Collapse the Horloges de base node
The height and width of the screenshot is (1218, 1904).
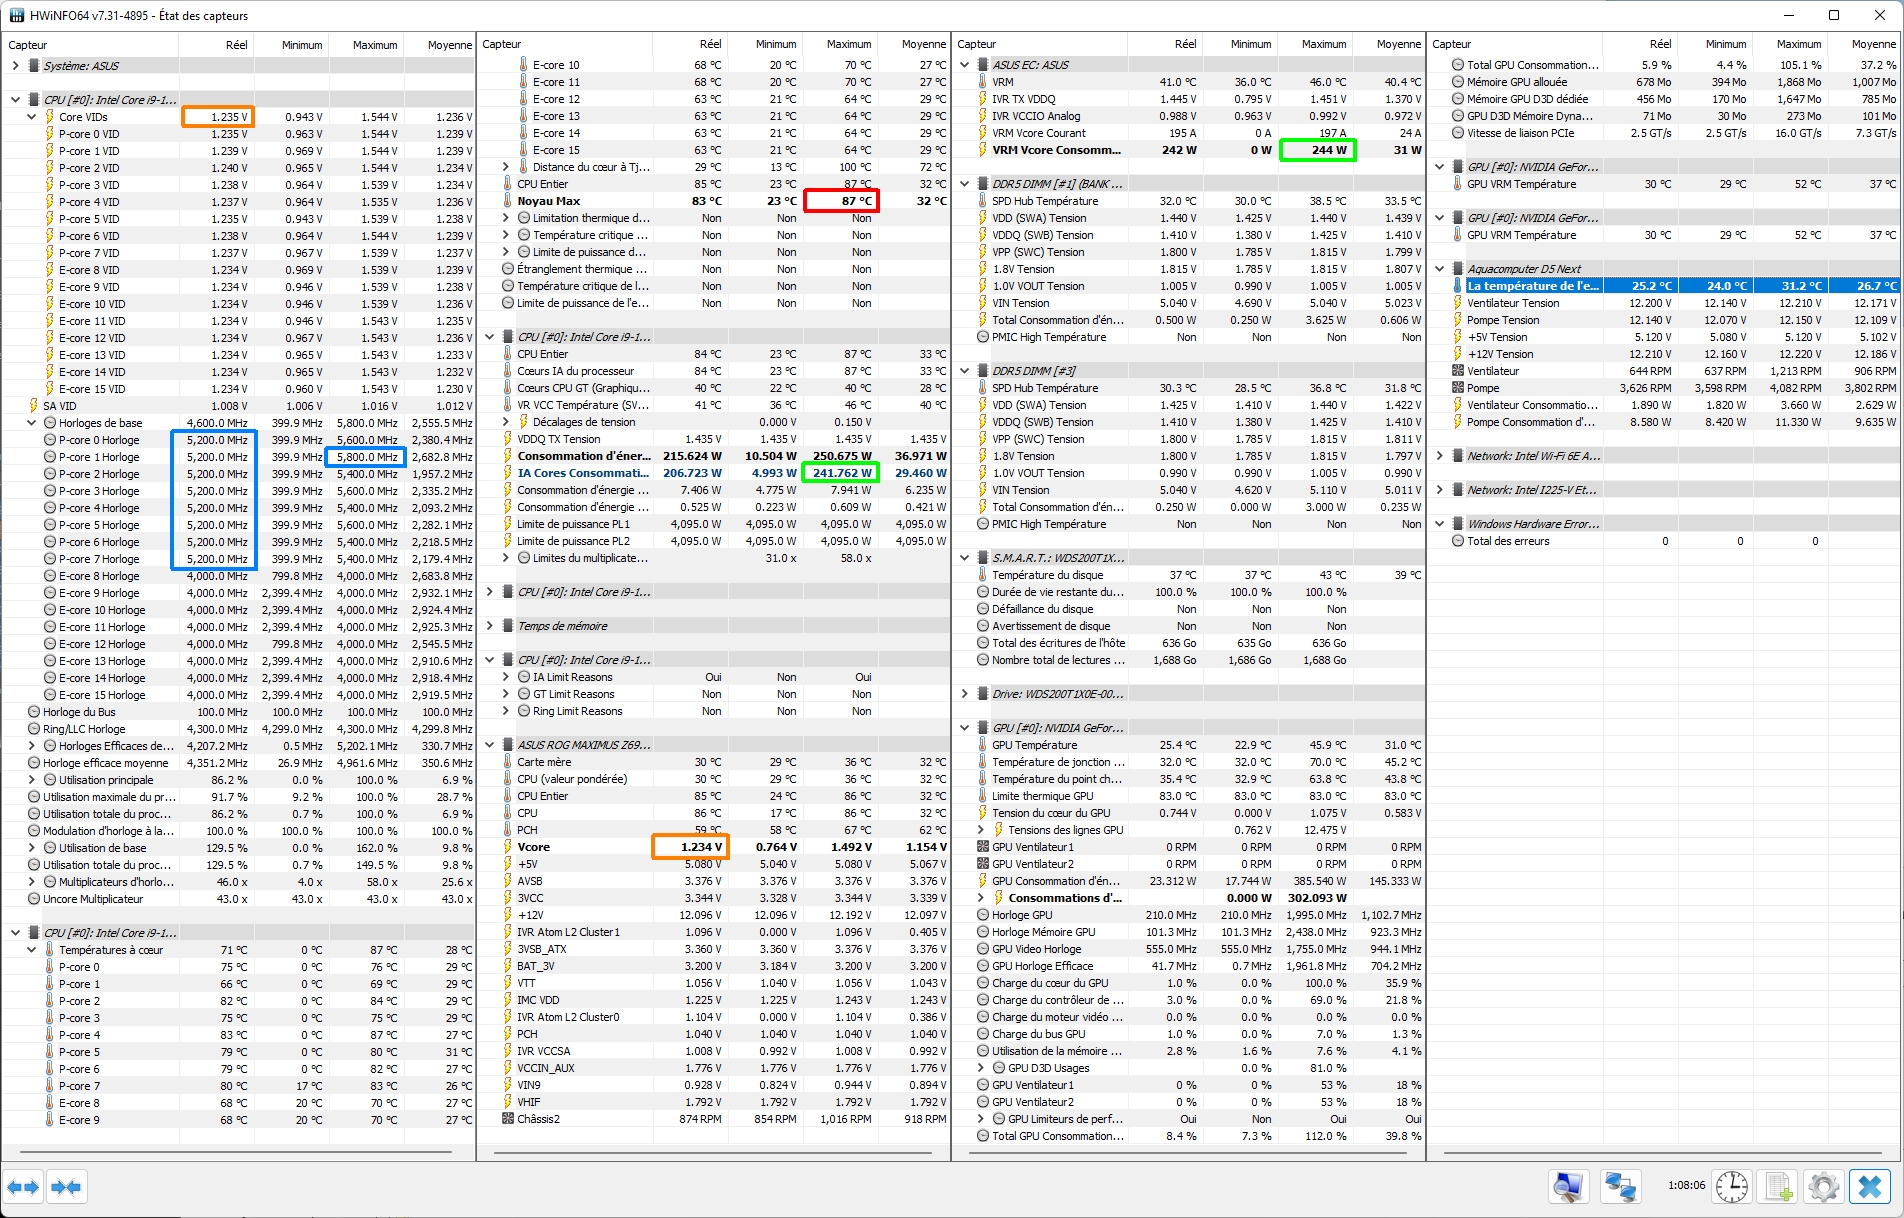click(32, 423)
